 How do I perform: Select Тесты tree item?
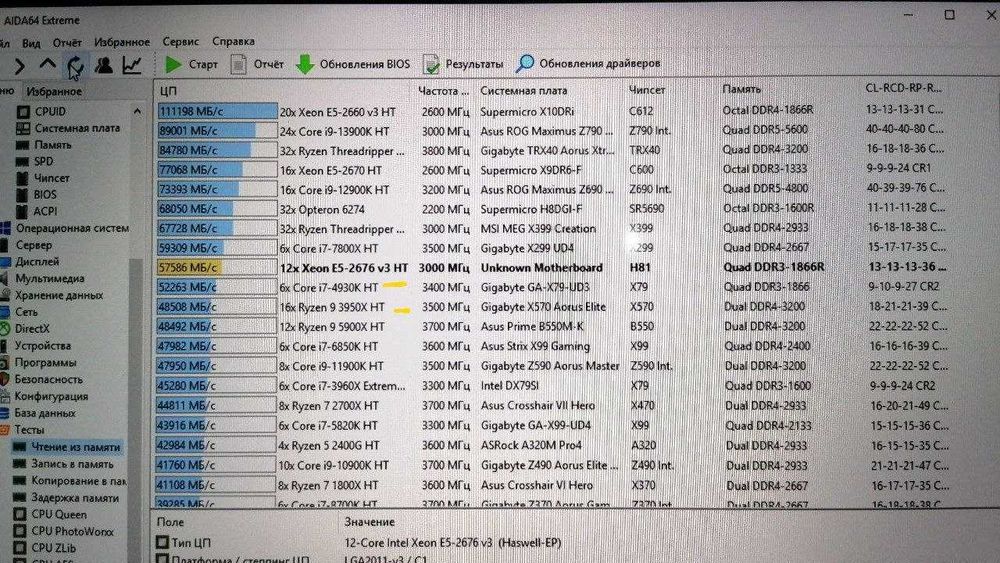[x=23, y=430]
